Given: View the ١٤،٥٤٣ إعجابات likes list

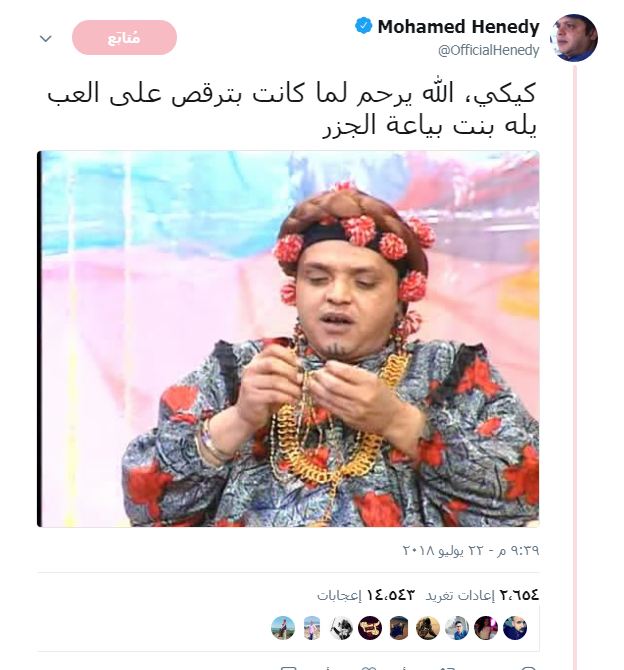Looking at the screenshot, I should point(366,595).
